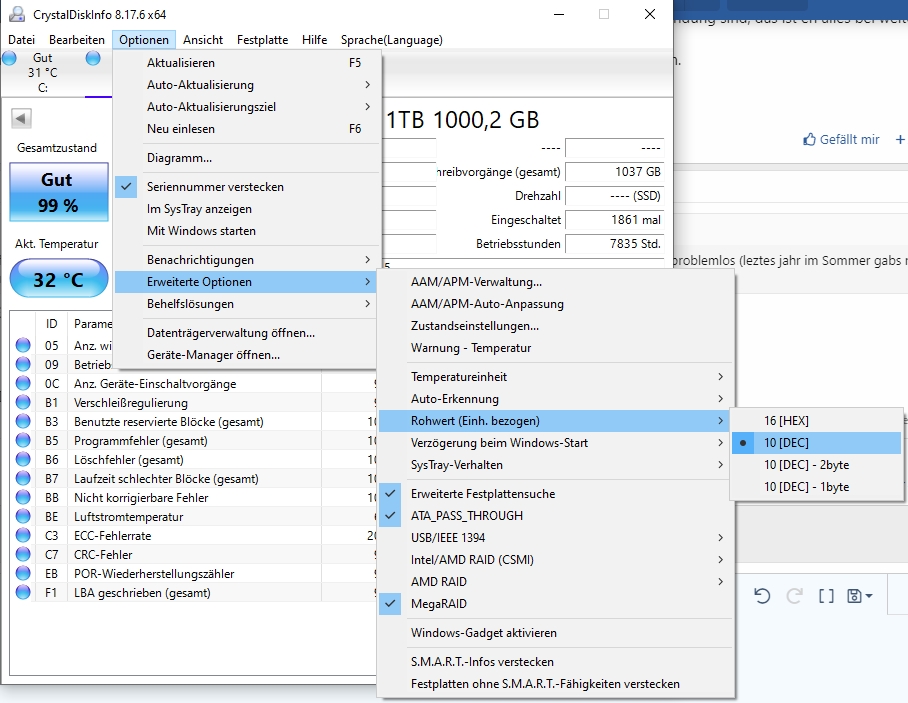This screenshot has height=703, width=908.
Task: Expand Behelfslösungen submenu
Action: click(246, 303)
